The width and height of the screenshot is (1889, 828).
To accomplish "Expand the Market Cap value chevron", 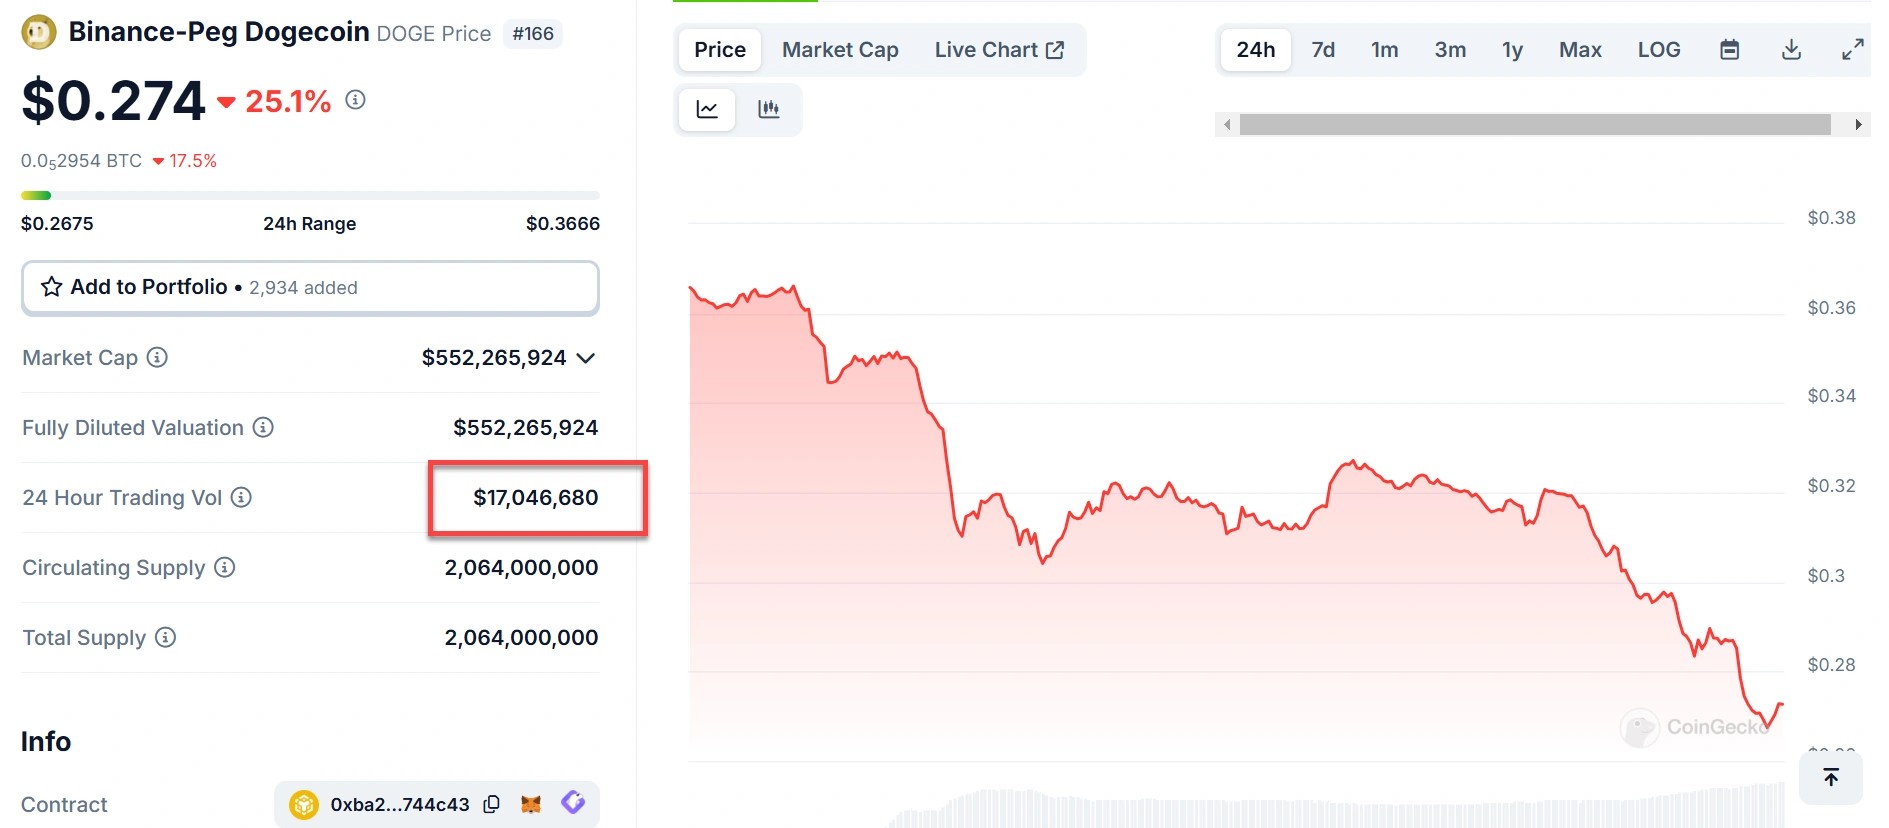I will coord(586,358).
